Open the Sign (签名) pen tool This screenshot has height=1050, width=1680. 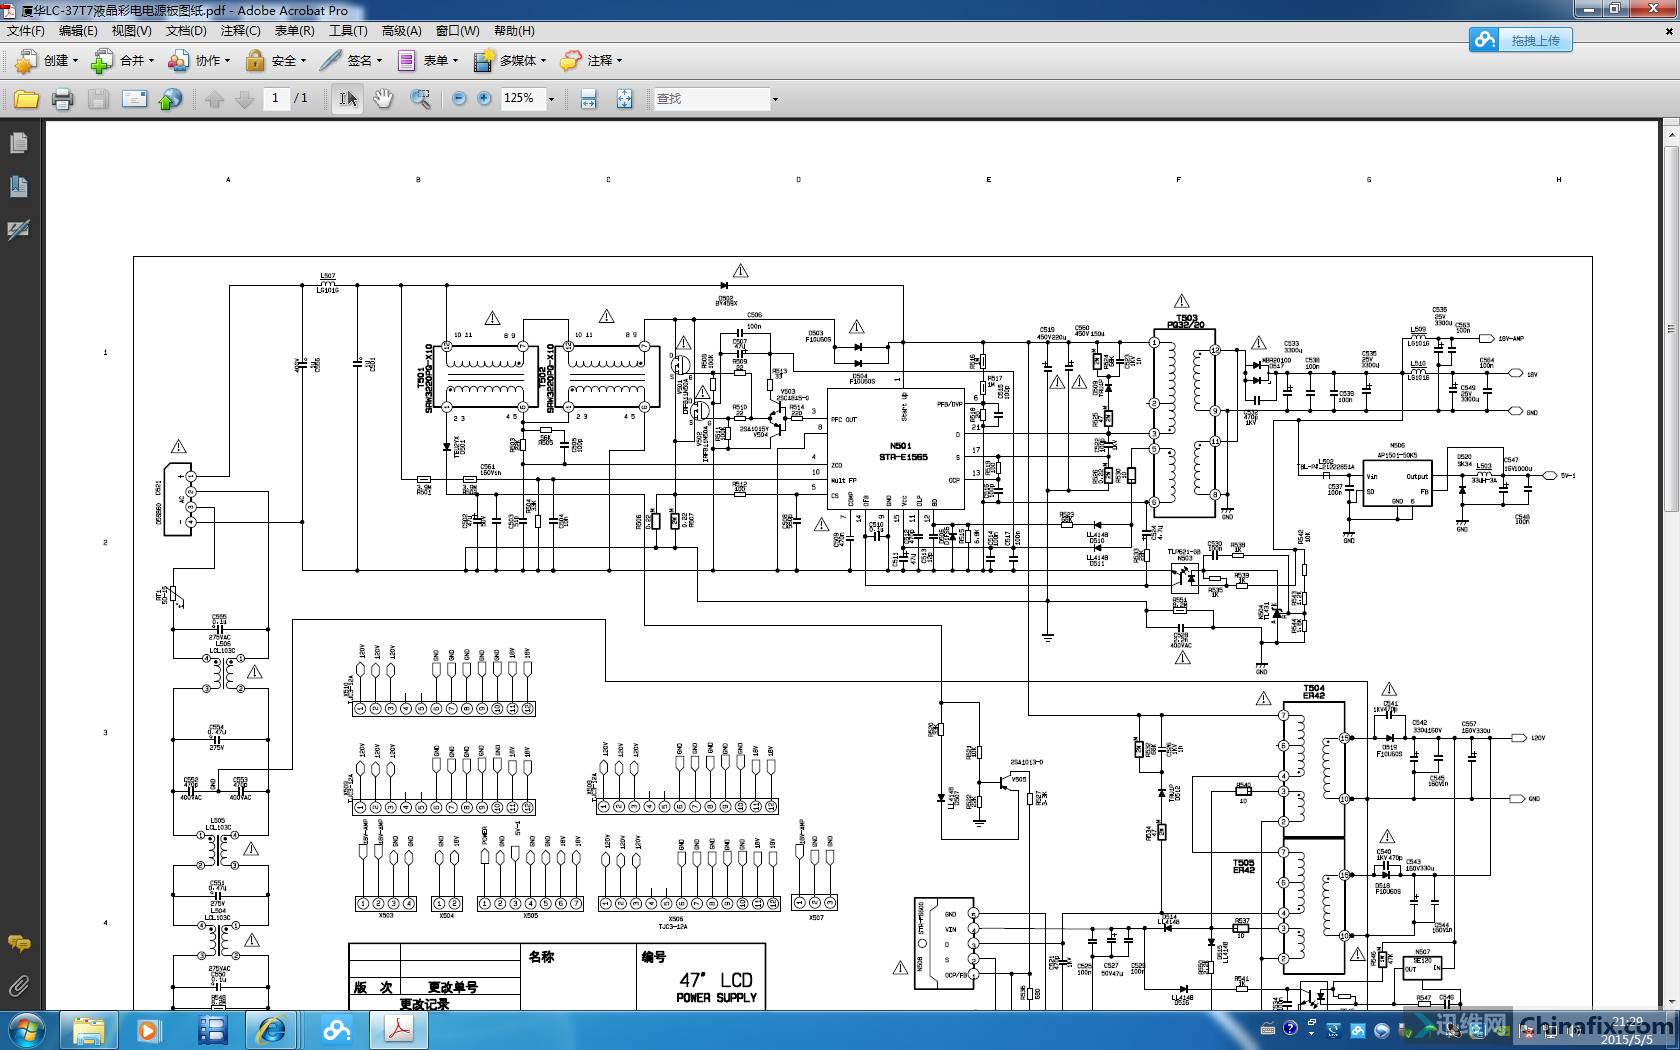(x=350, y=61)
